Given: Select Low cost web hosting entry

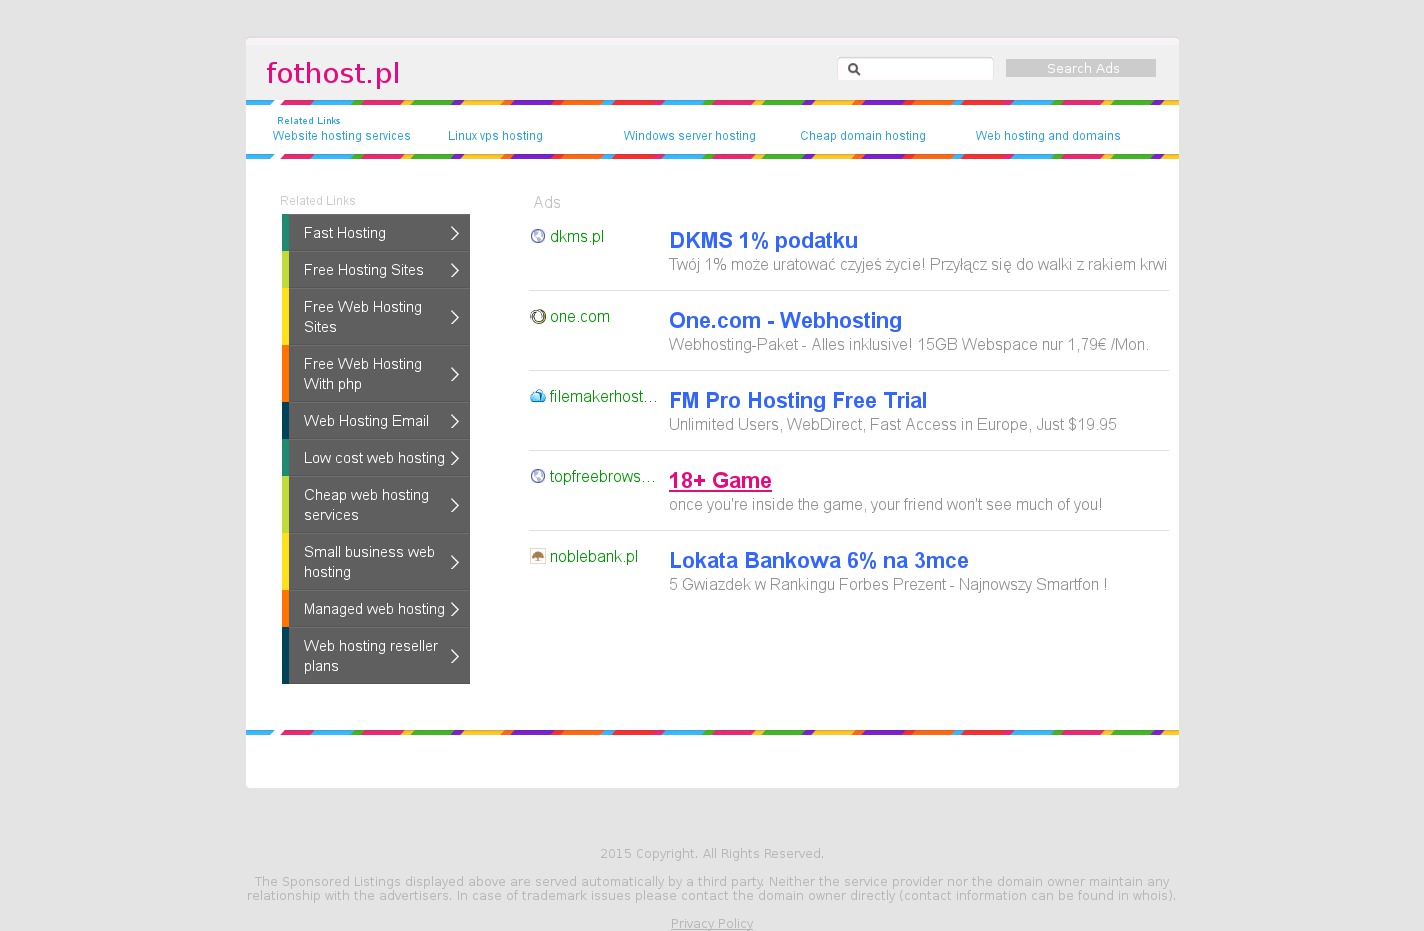Looking at the screenshot, I should [374, 458].
